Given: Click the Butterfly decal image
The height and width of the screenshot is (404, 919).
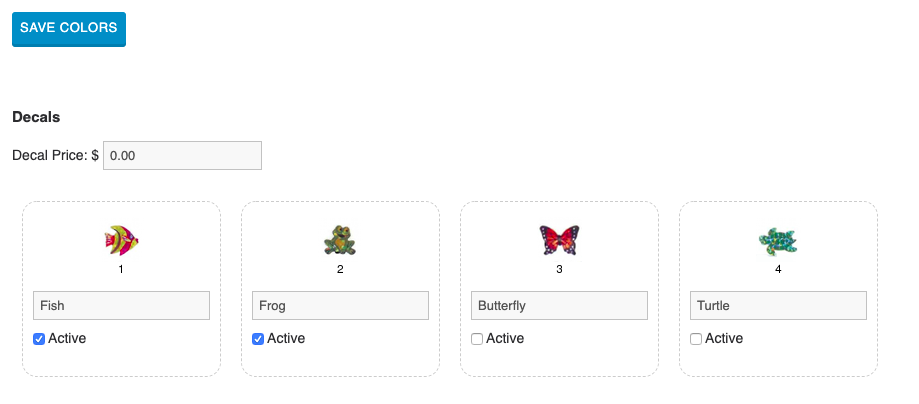Looking at the screenshot, I should pos(559,240).
